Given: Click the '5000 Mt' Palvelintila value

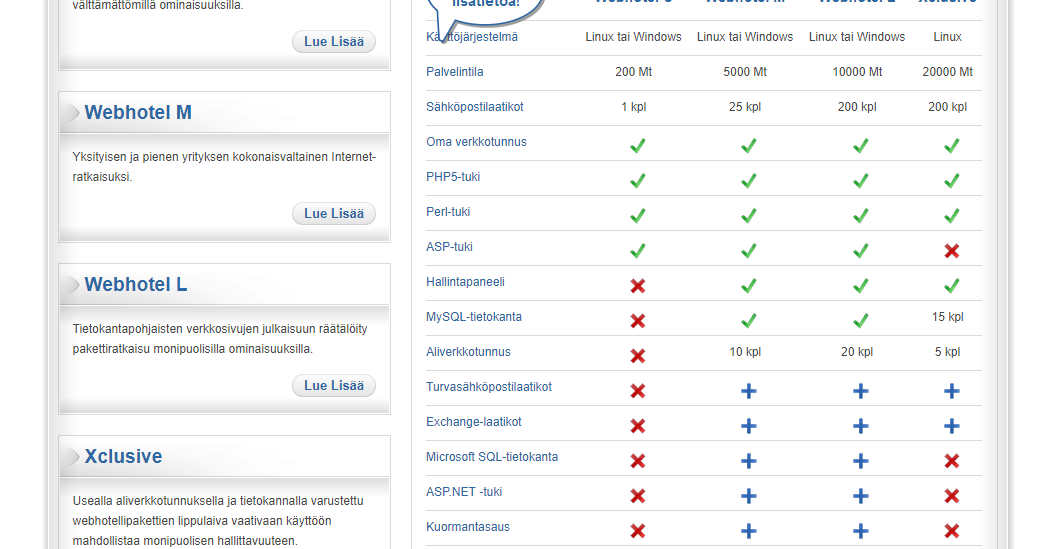Looking at the screenshot, I should (745, 71).
